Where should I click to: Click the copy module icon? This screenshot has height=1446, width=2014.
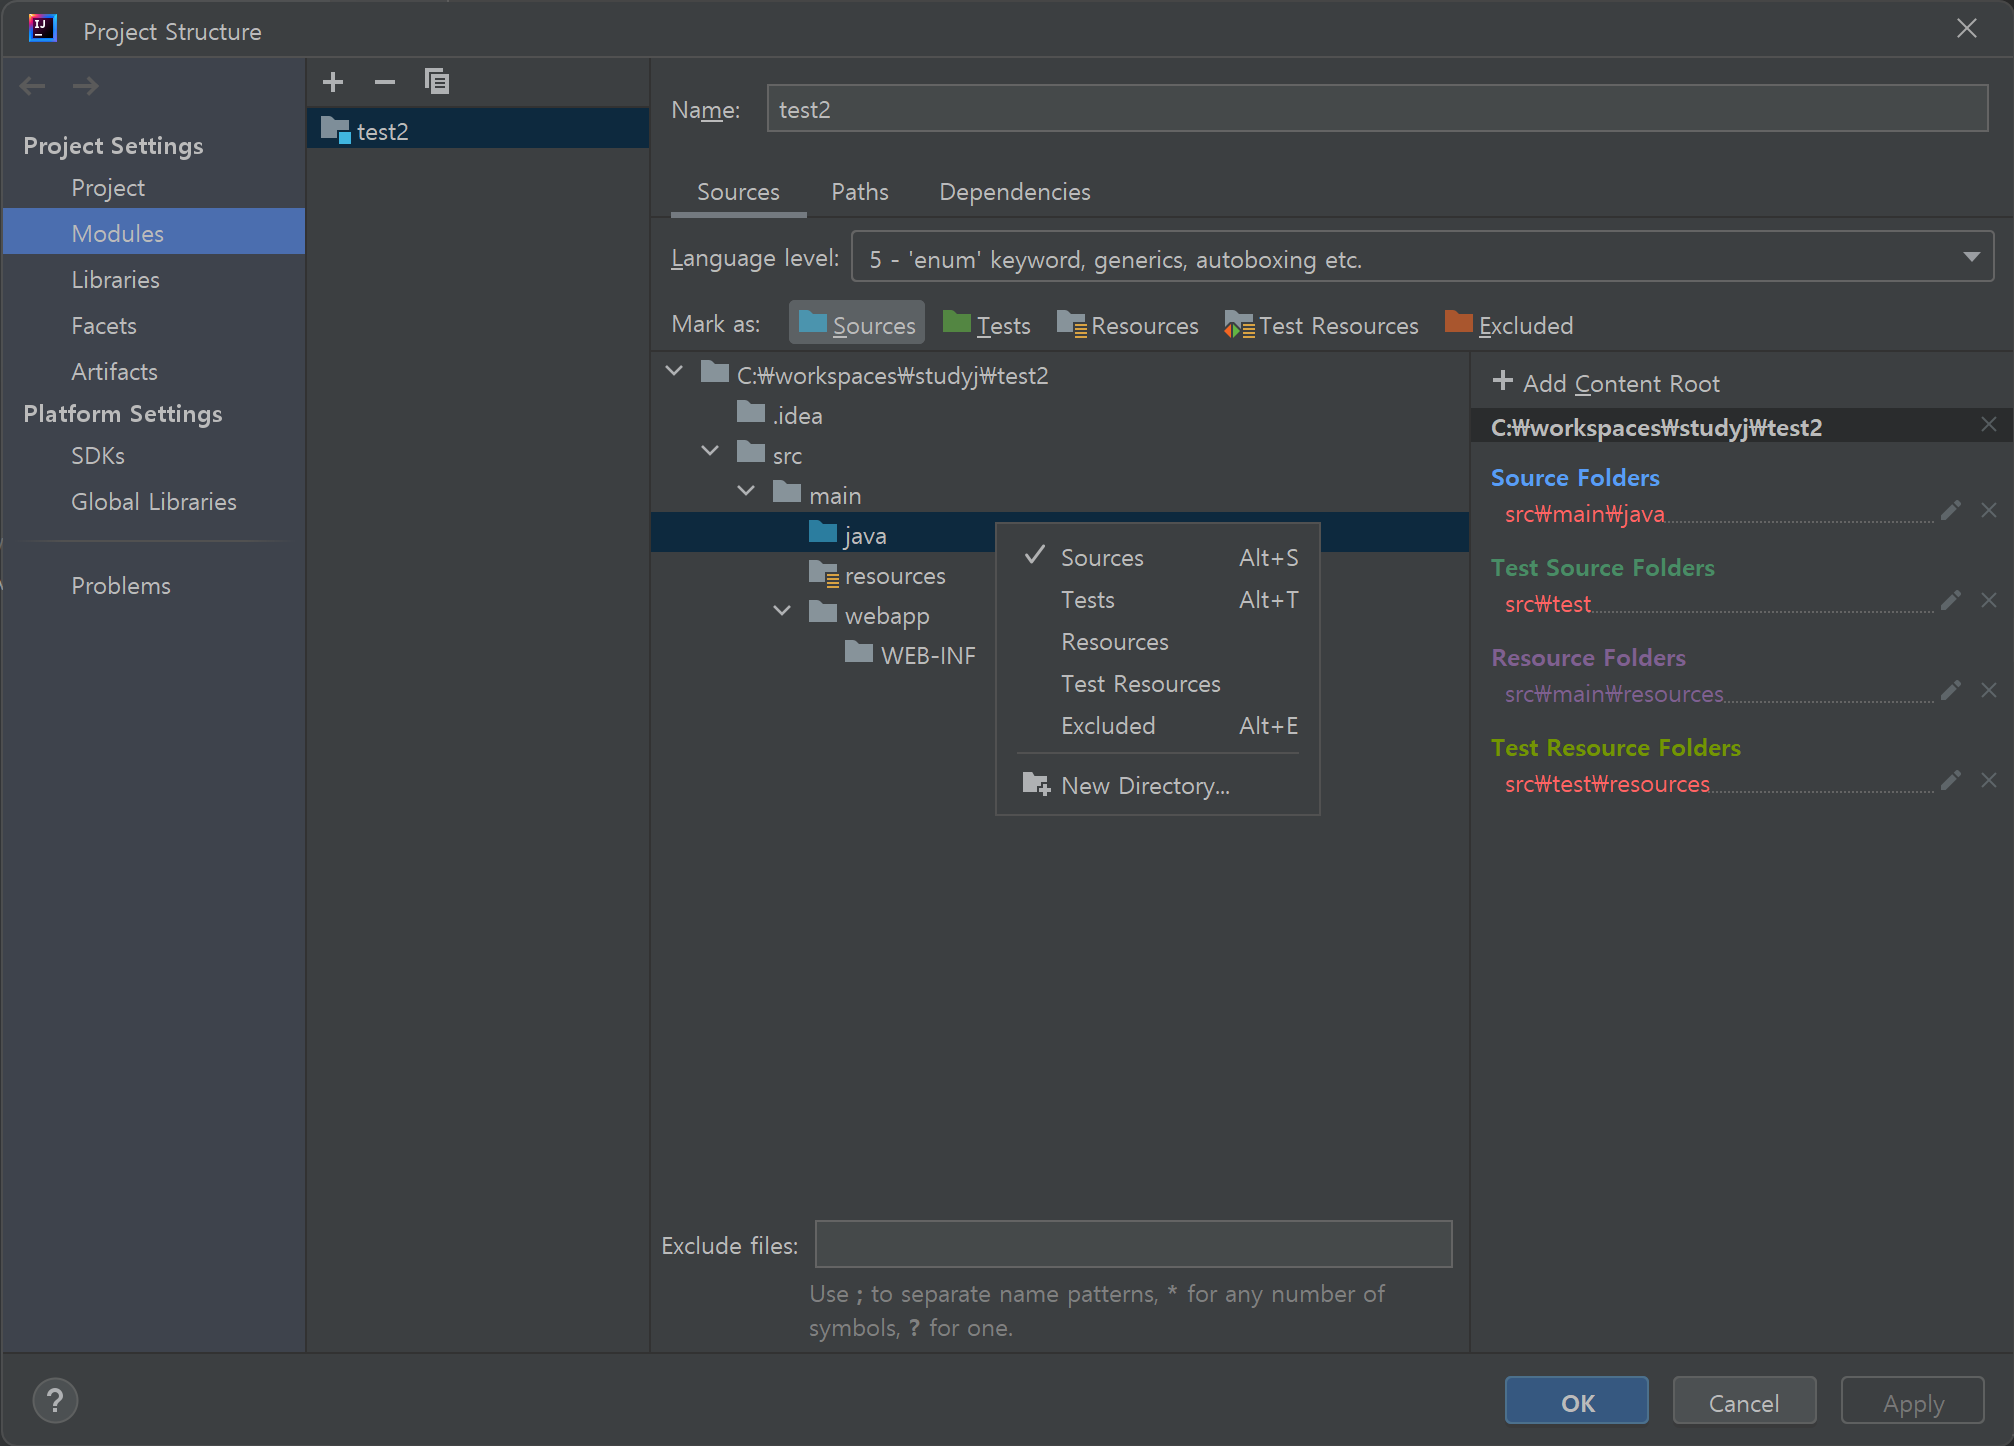437,82
